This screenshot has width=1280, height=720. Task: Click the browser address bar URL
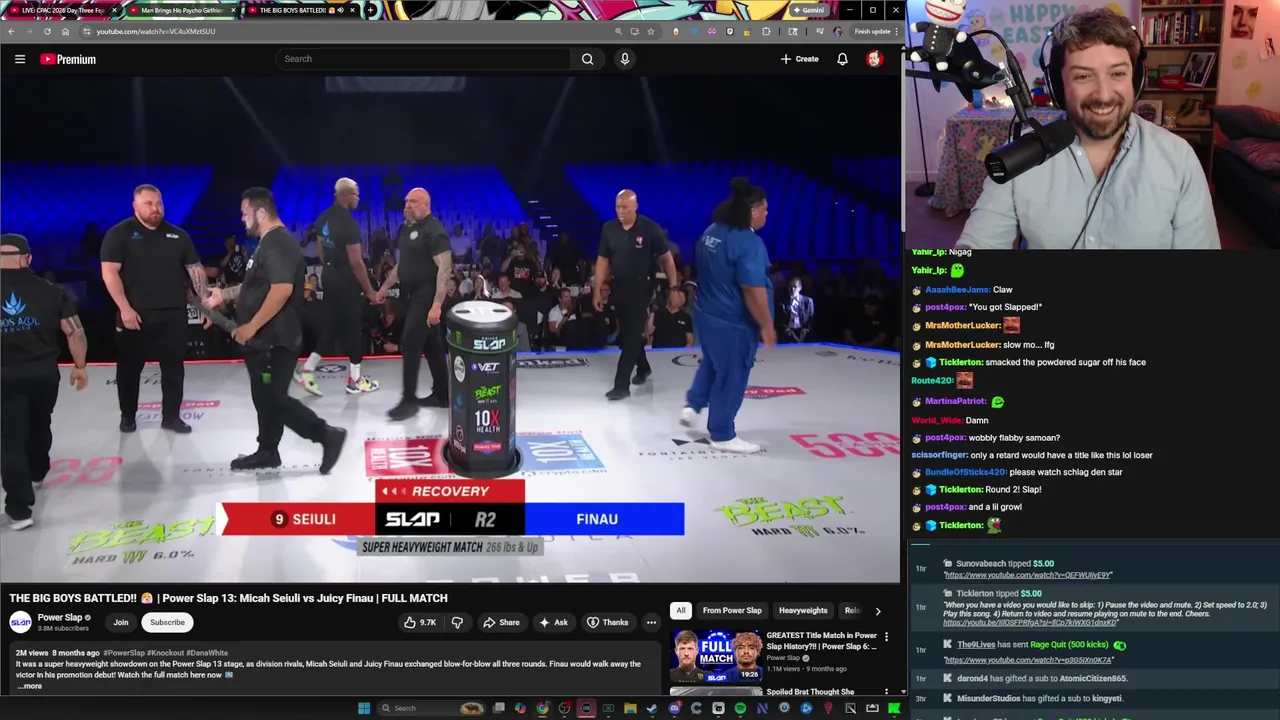coord(155,31)
